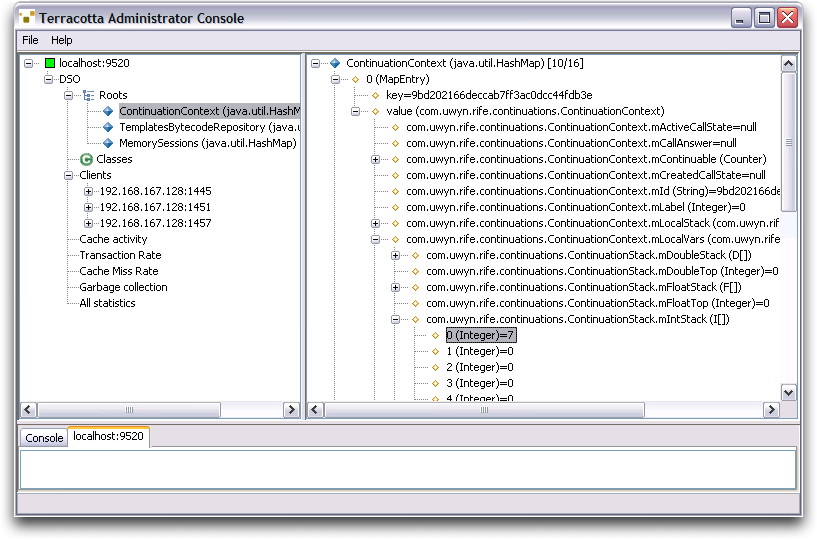Click right pane horizontal scroll left arrow
This screenshot has width=817, height=540.
[x=315, y=410]
